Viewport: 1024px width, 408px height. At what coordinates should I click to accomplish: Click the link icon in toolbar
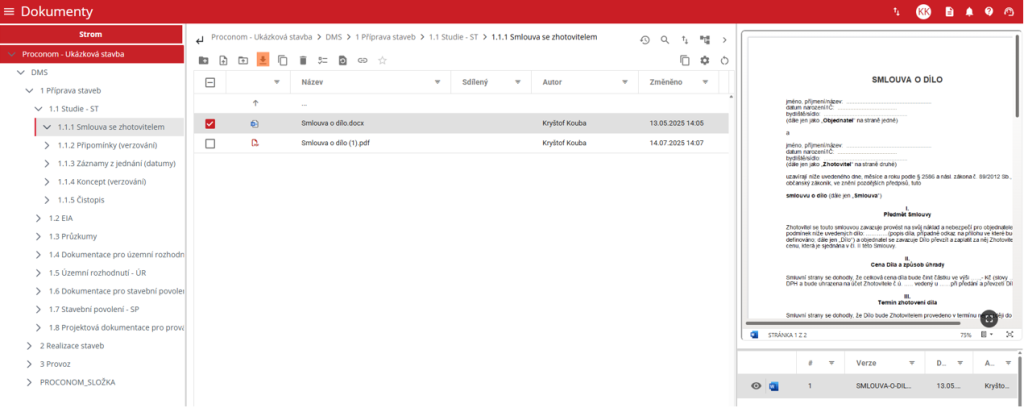362,60
